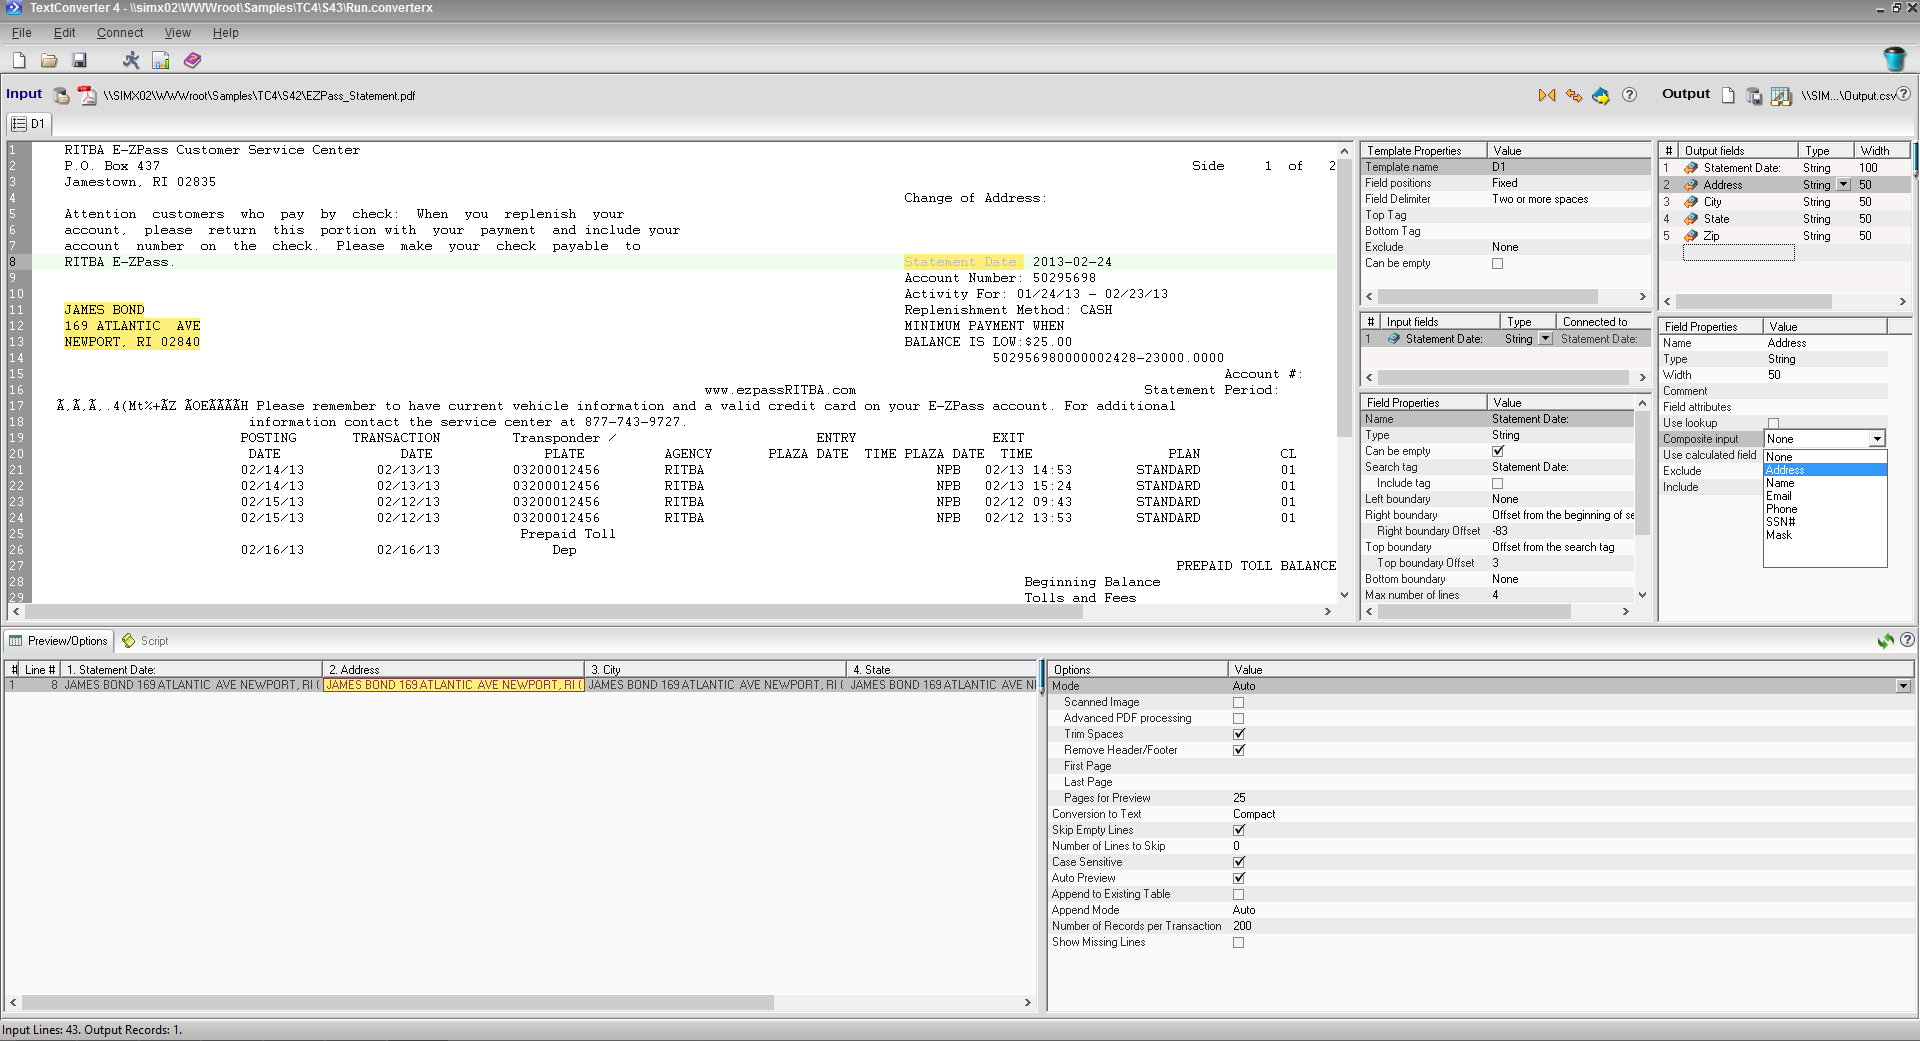This screenshot has height=1041, width=1920.
Task: Open the Mode Auto dropdown
Action: [x=1902, y=686]
